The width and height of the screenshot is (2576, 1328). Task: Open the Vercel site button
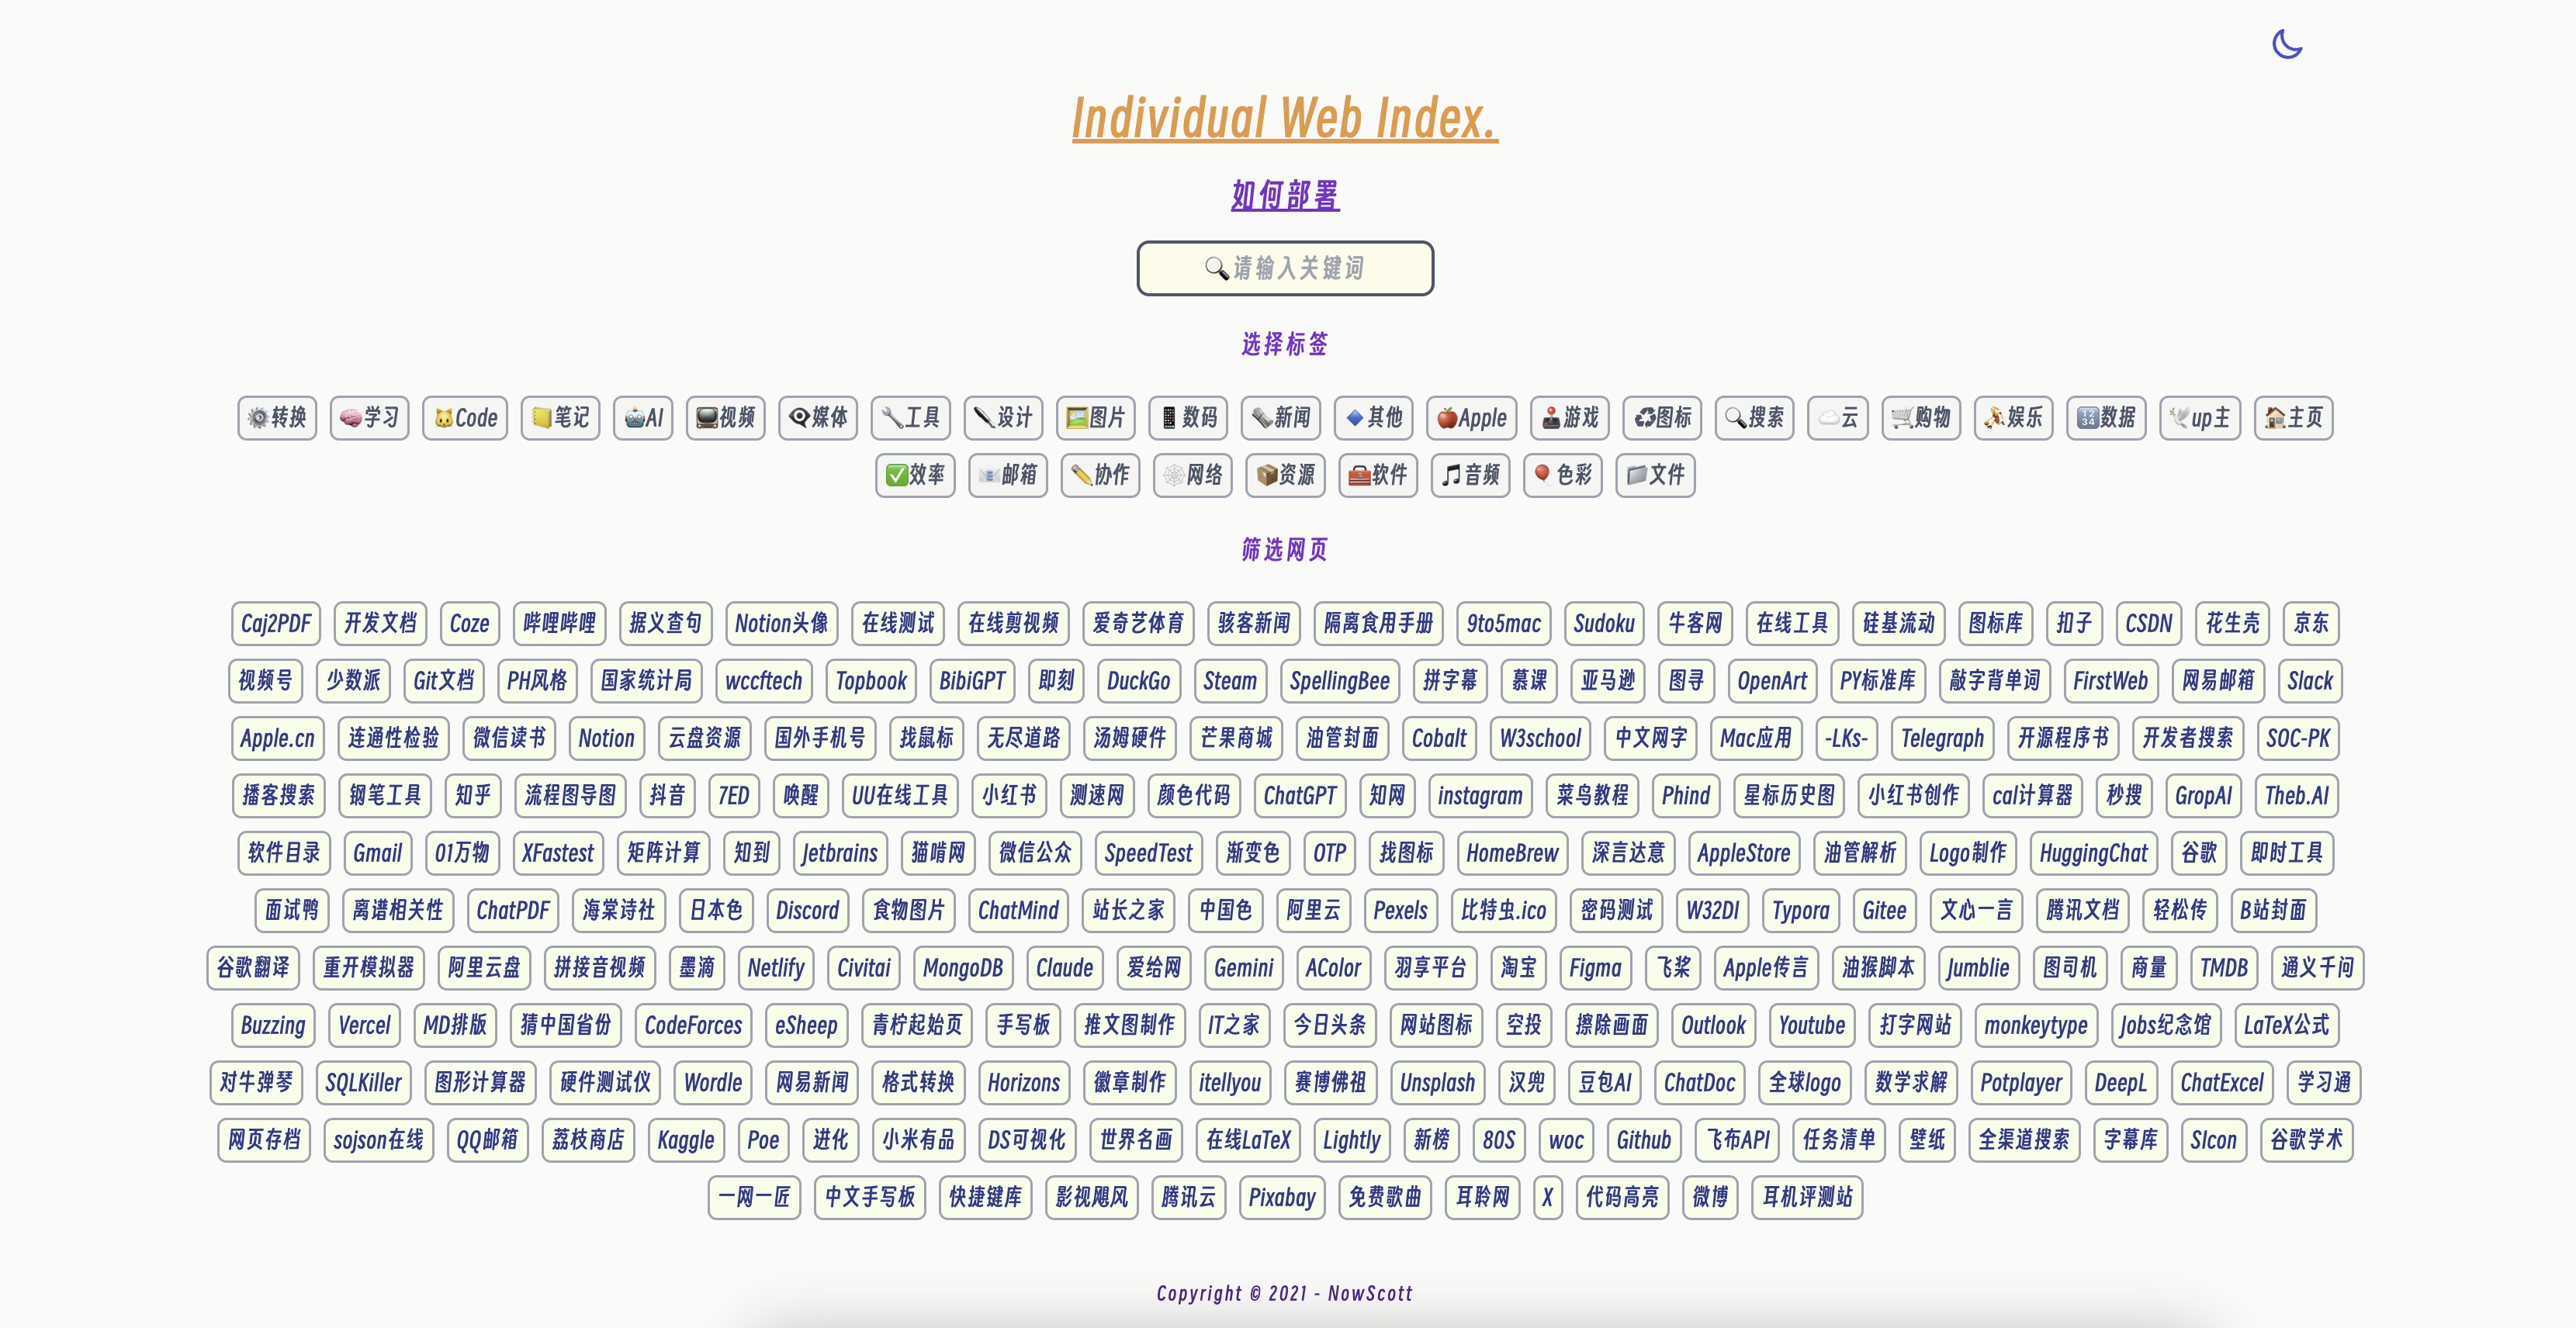point(364,1025)
